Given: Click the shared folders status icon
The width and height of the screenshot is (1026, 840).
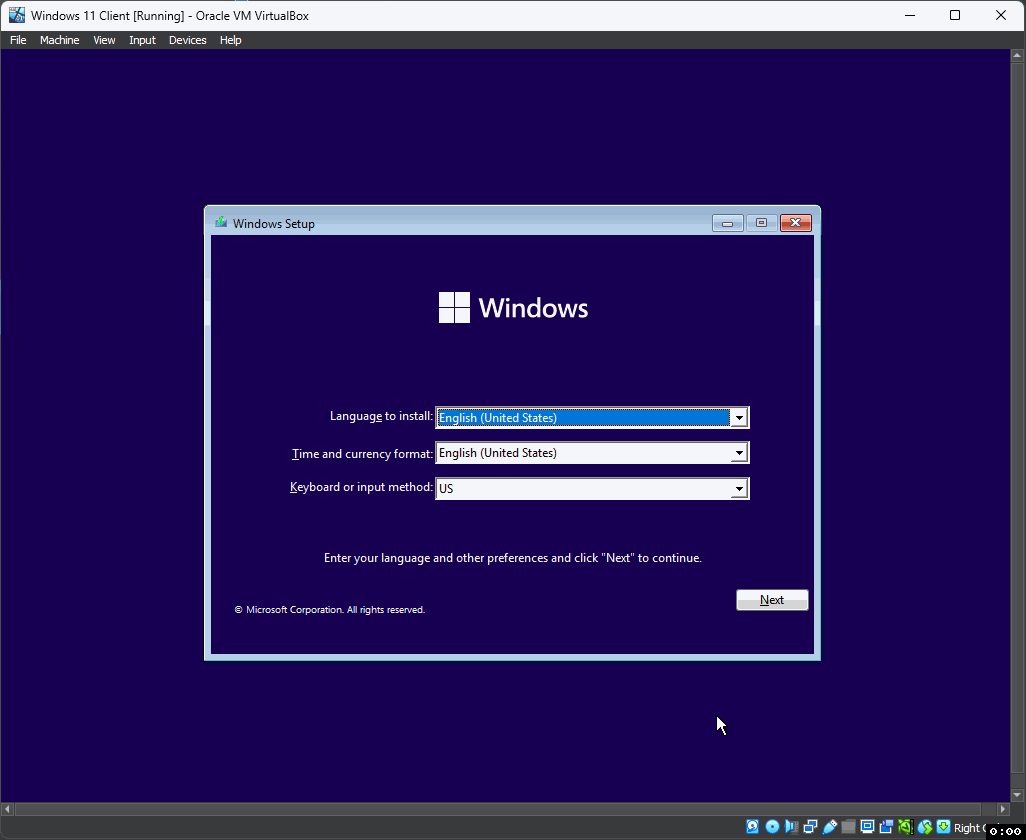Looking at the screenshot, I should (848, 827).
